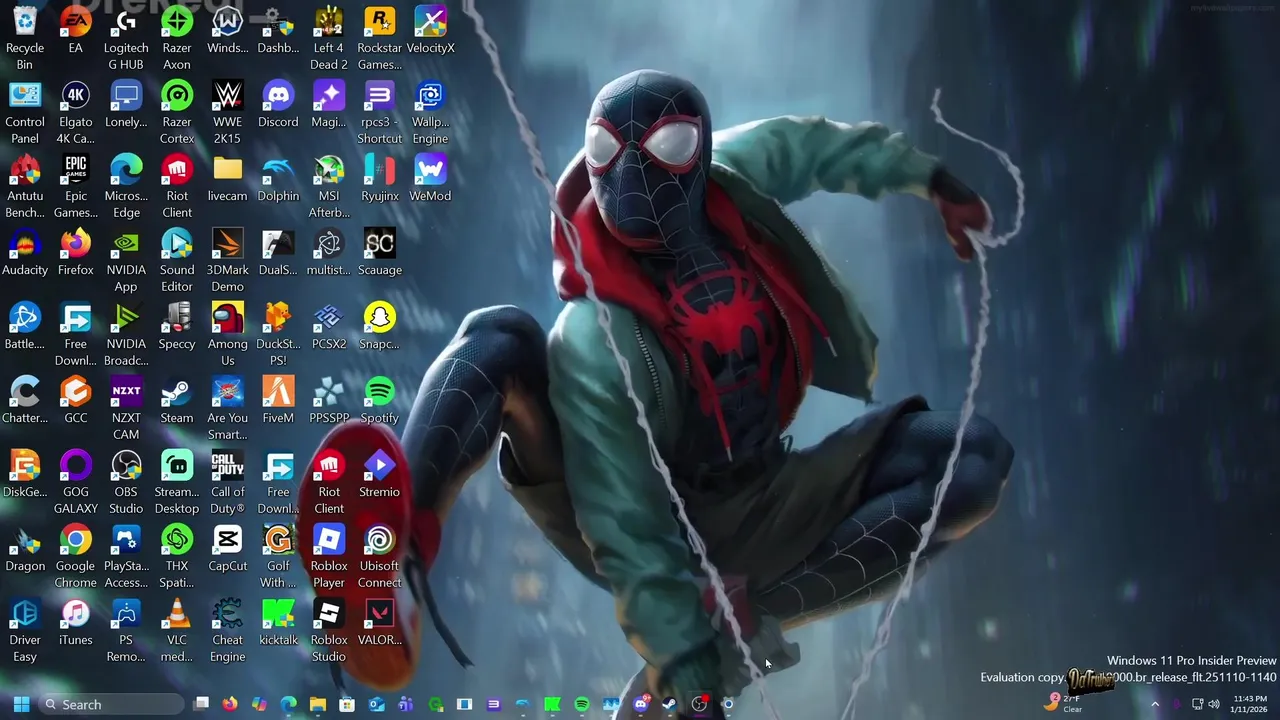Launch the EA app shortcut
The image size is (1280, 720).
pyautogui.click(x=76, y=30)
